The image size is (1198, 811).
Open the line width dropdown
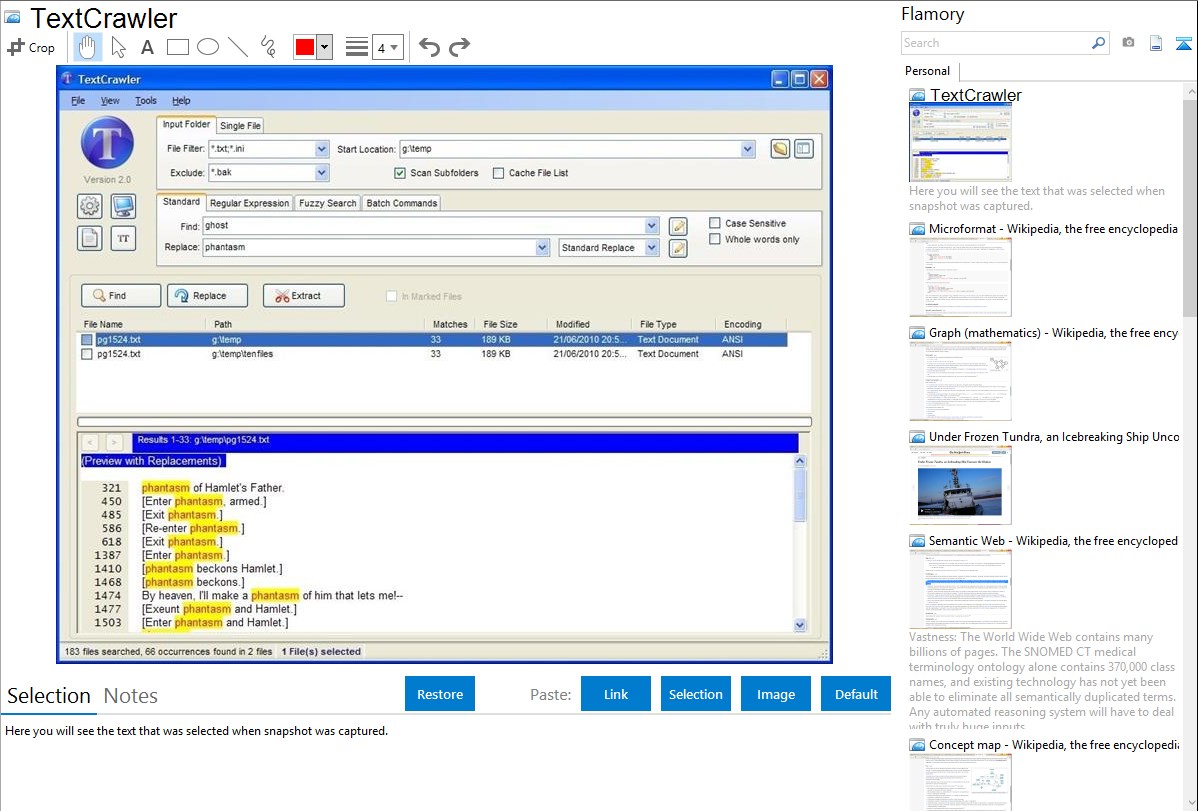387,47
